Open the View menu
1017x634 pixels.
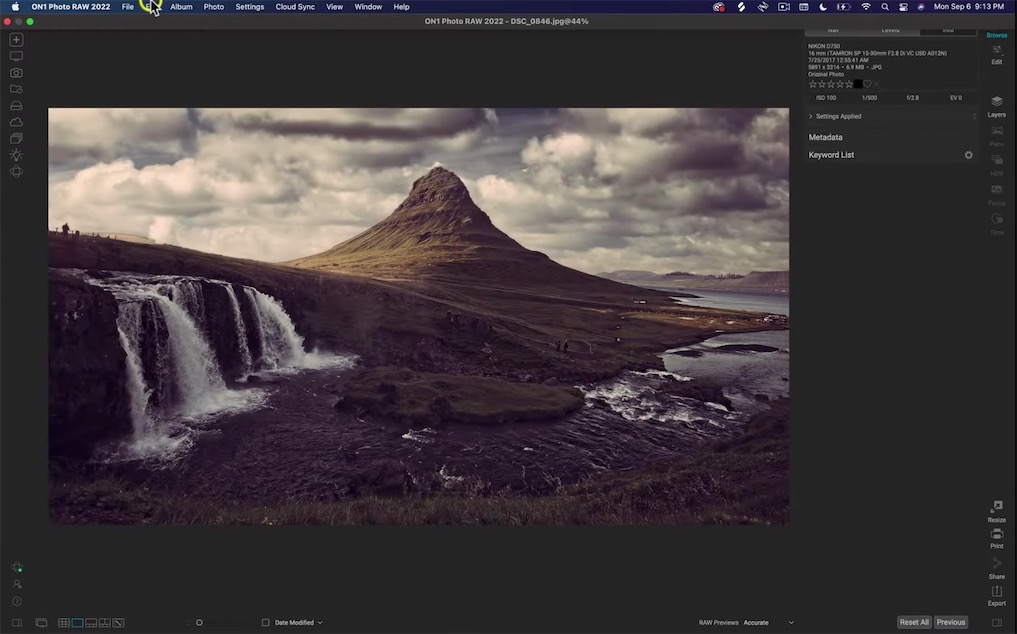click(335, 7)
